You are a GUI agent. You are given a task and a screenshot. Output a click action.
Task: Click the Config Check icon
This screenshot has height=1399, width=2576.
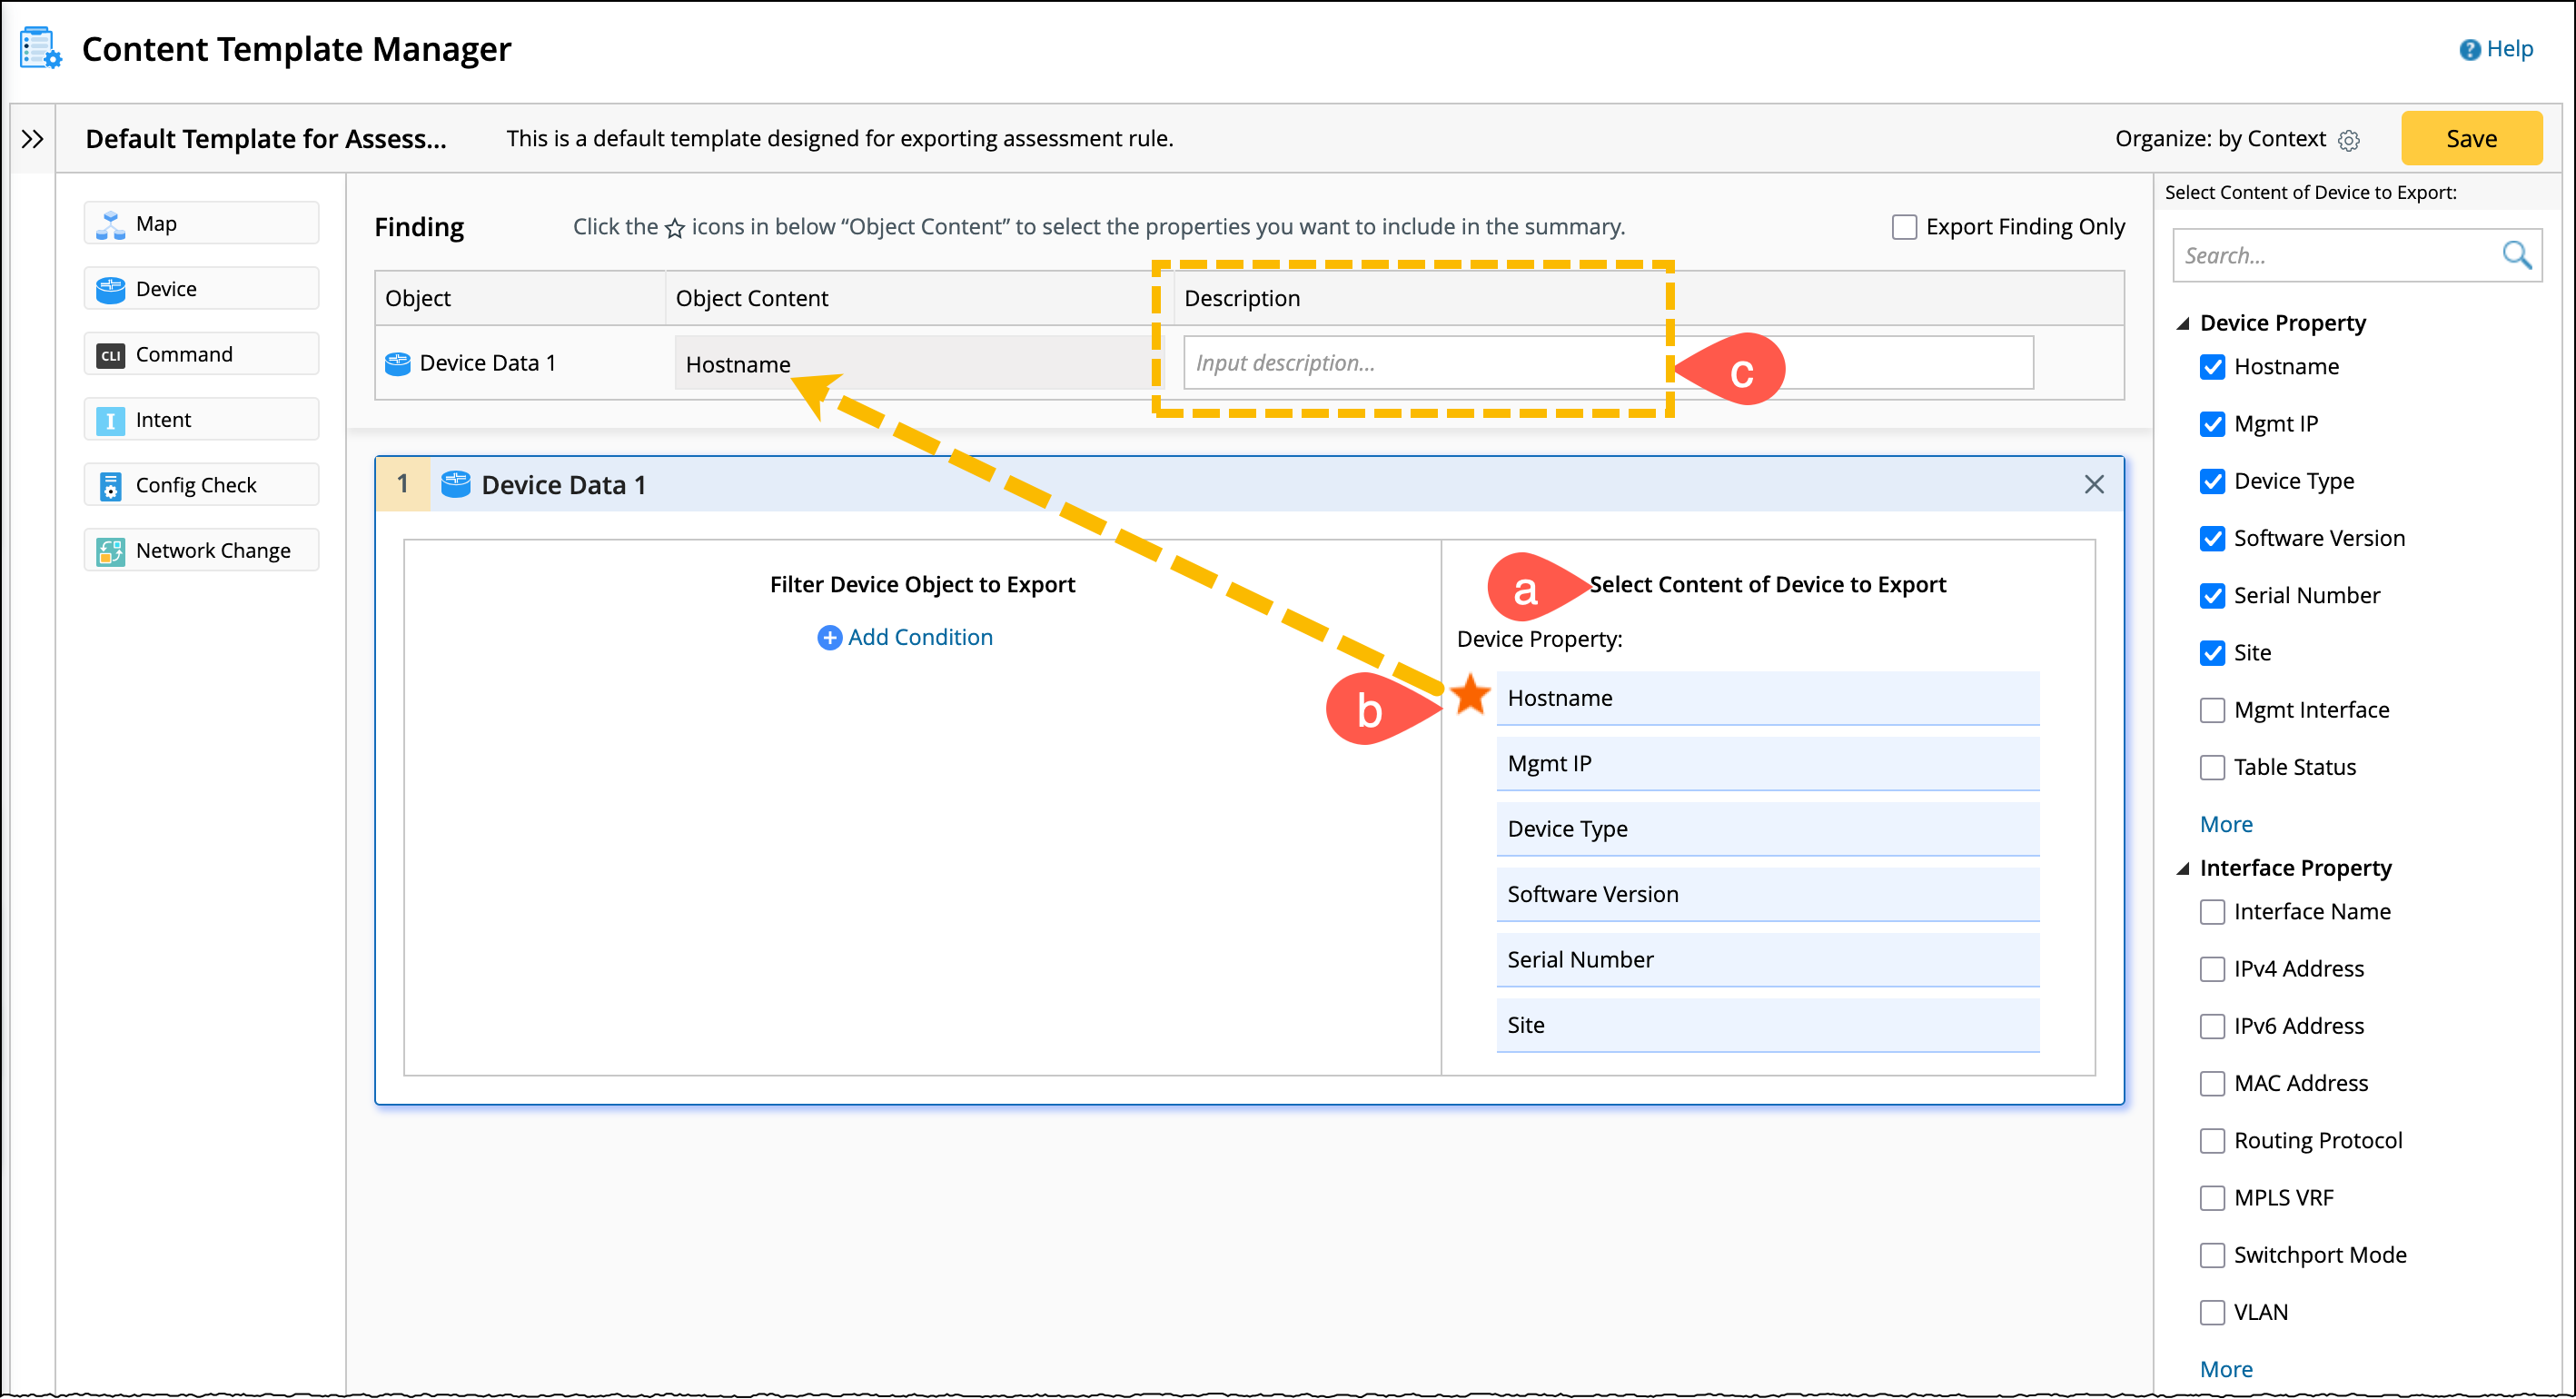[110, 486]
